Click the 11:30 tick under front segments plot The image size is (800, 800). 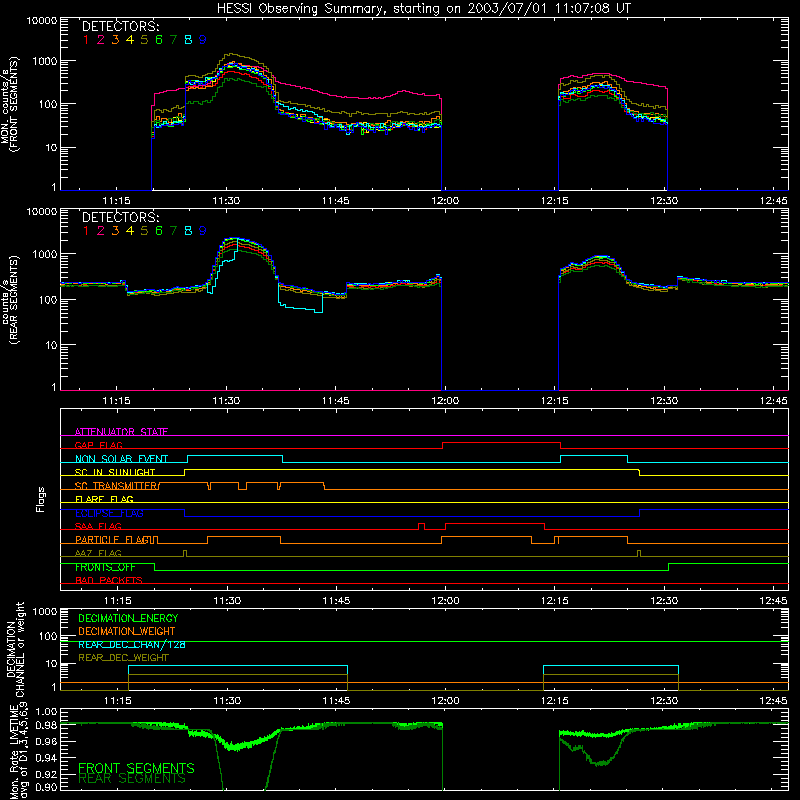click(226, 201)
